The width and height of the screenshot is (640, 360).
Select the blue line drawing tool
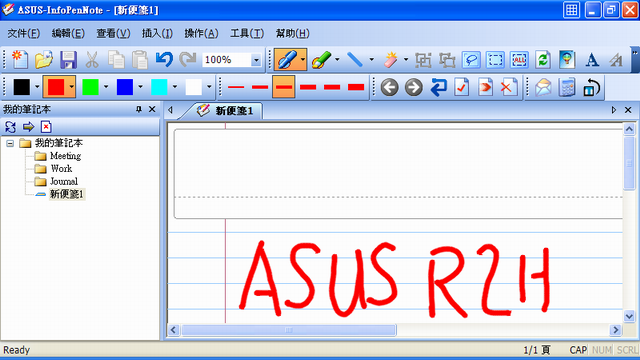(x=356, y=60)
